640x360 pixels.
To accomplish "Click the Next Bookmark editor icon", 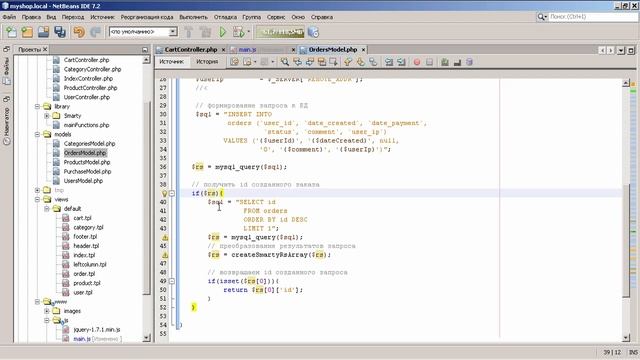I will (x=360, y=62).
